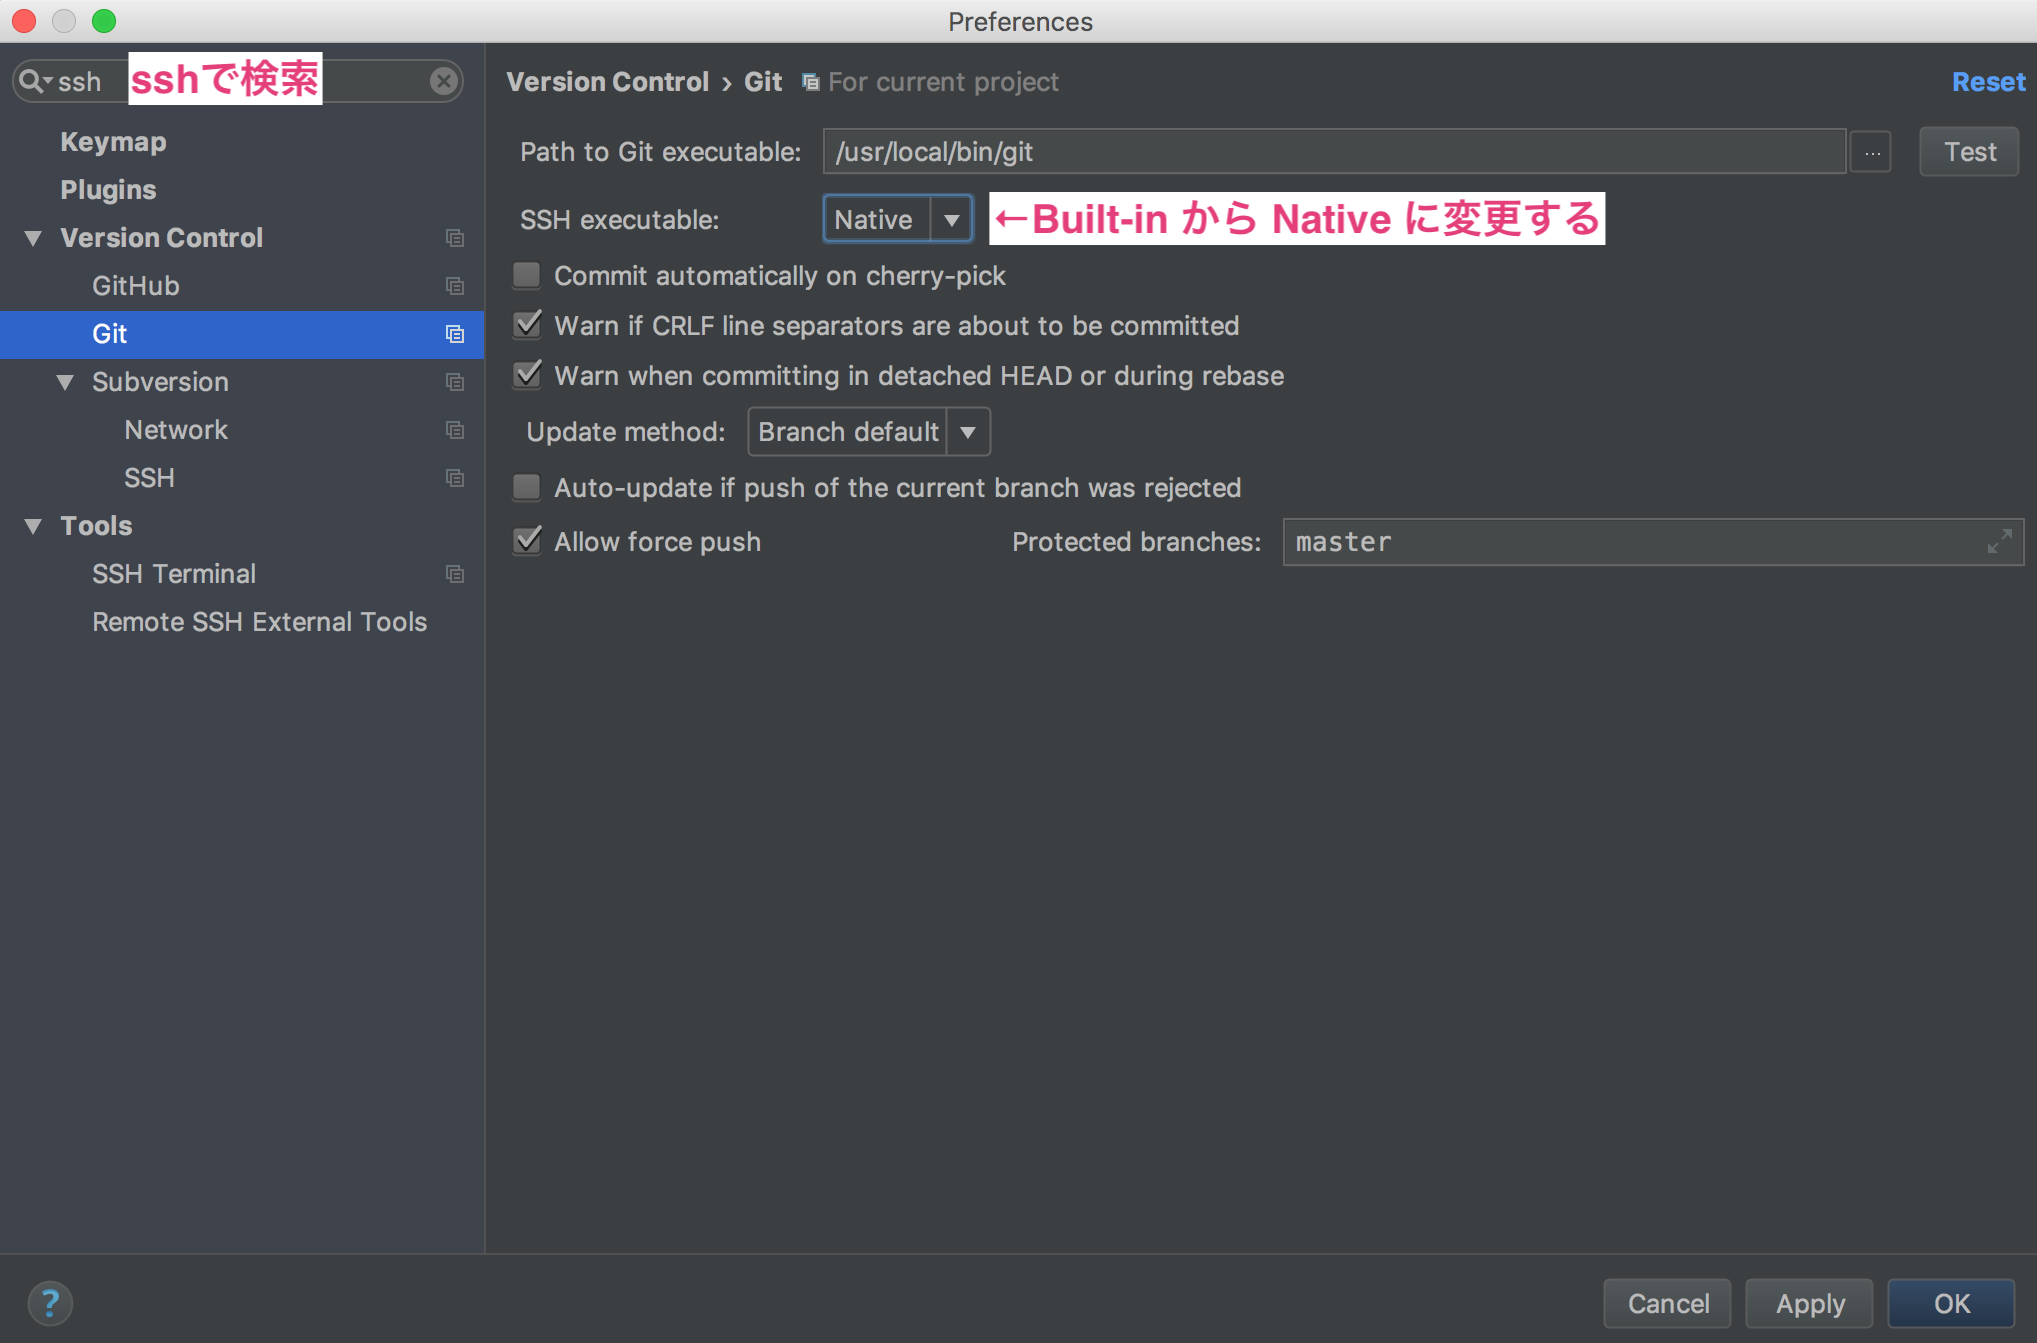The height and width of the screenshot is (1343, 2037).
Task: Enable Commit automatically on cherry-pick
Action: point(527,275)
